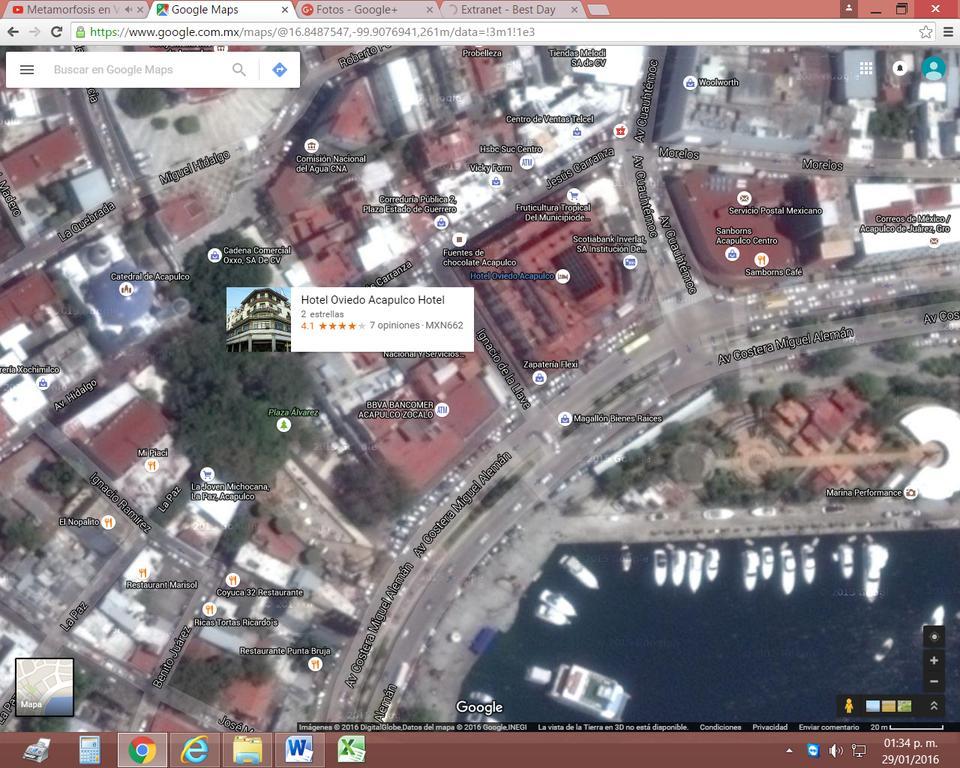Click the Enviar comentario link

[x=829, y=727]
